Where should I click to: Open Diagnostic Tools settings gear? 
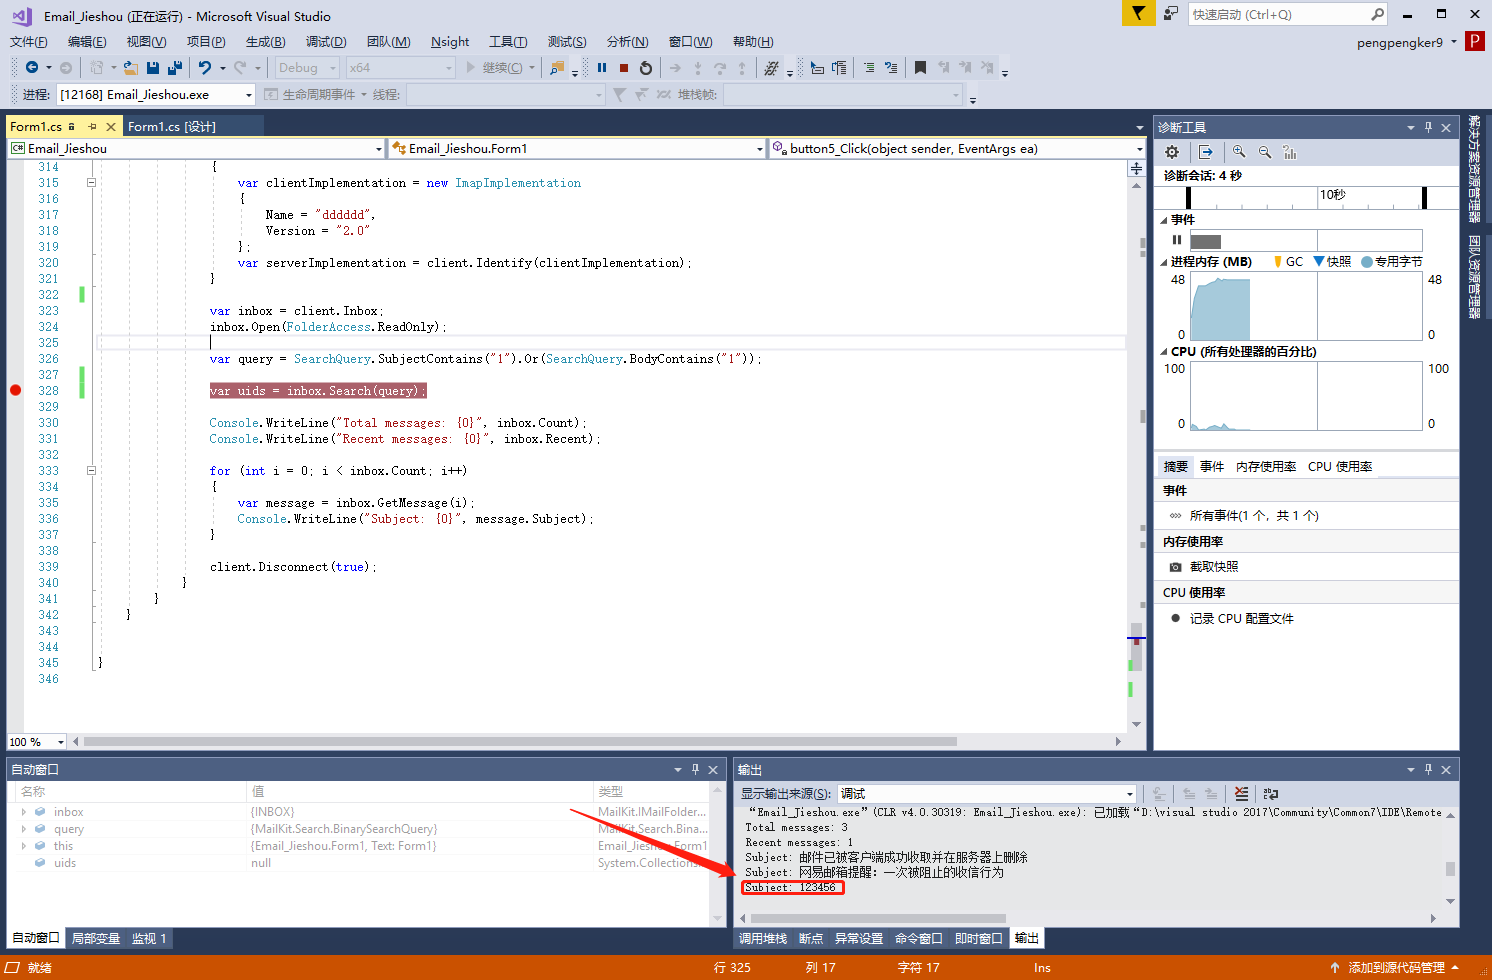point(1172,152)
